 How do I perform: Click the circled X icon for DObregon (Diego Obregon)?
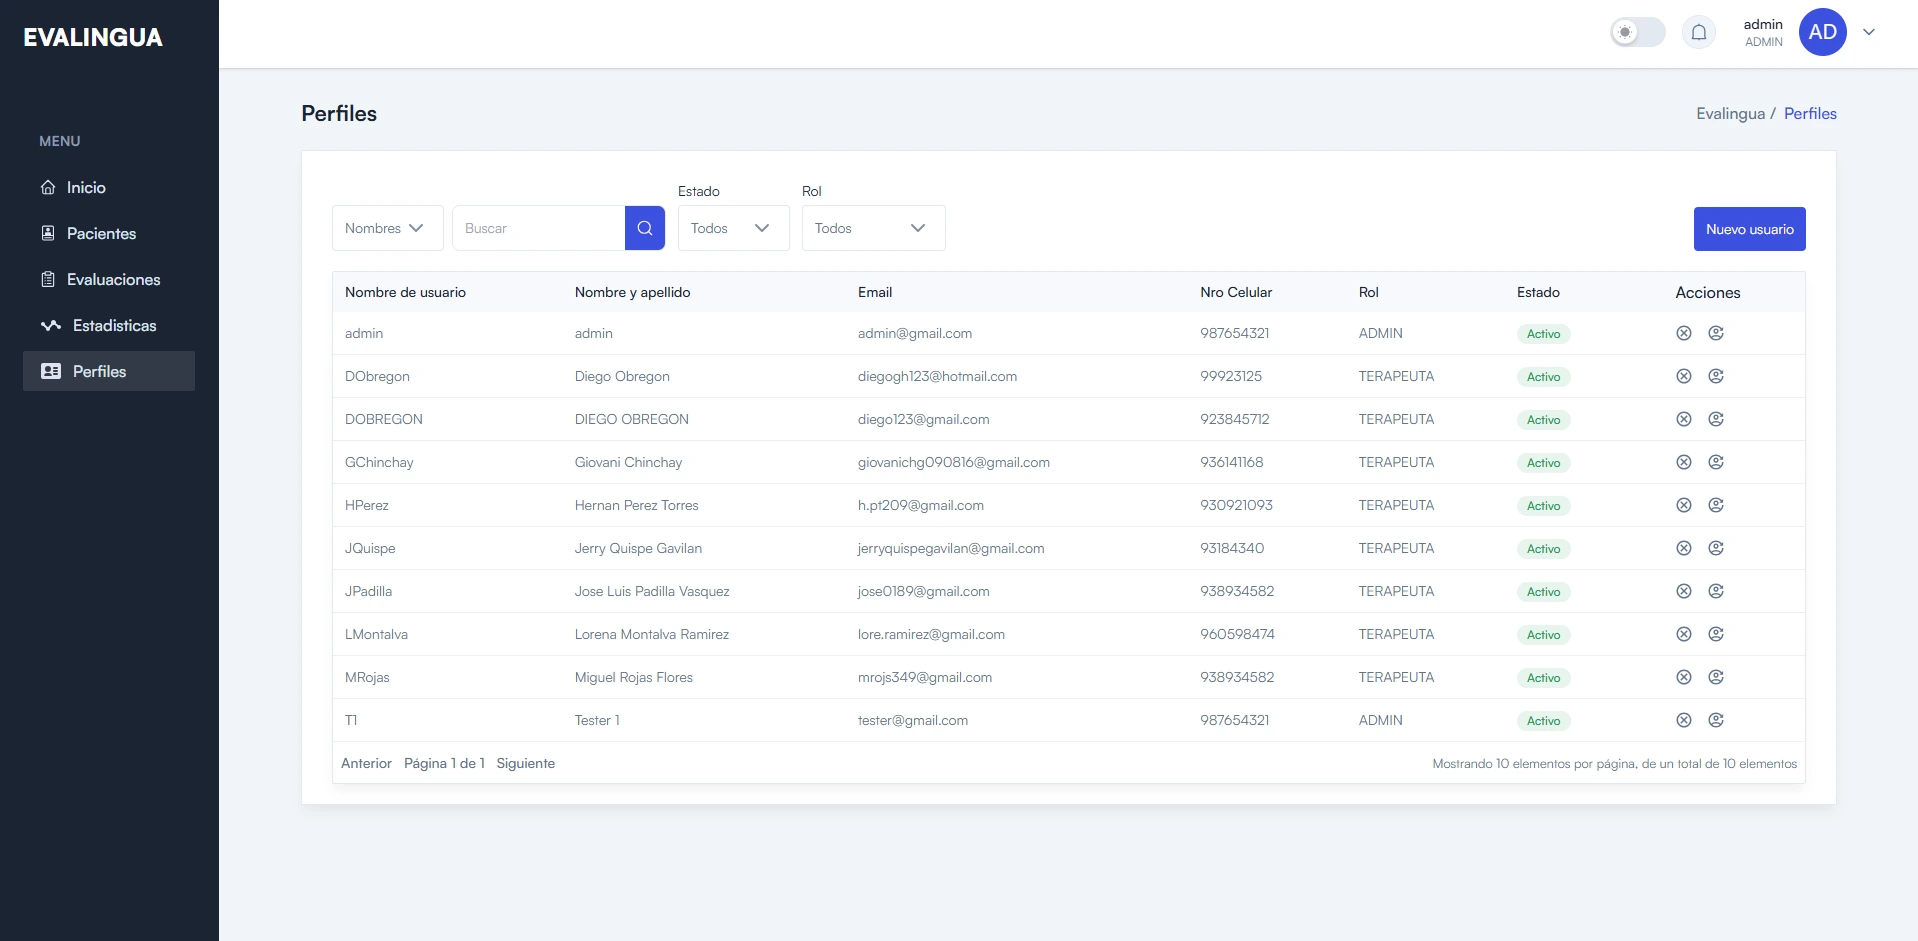click(1684, 376)
